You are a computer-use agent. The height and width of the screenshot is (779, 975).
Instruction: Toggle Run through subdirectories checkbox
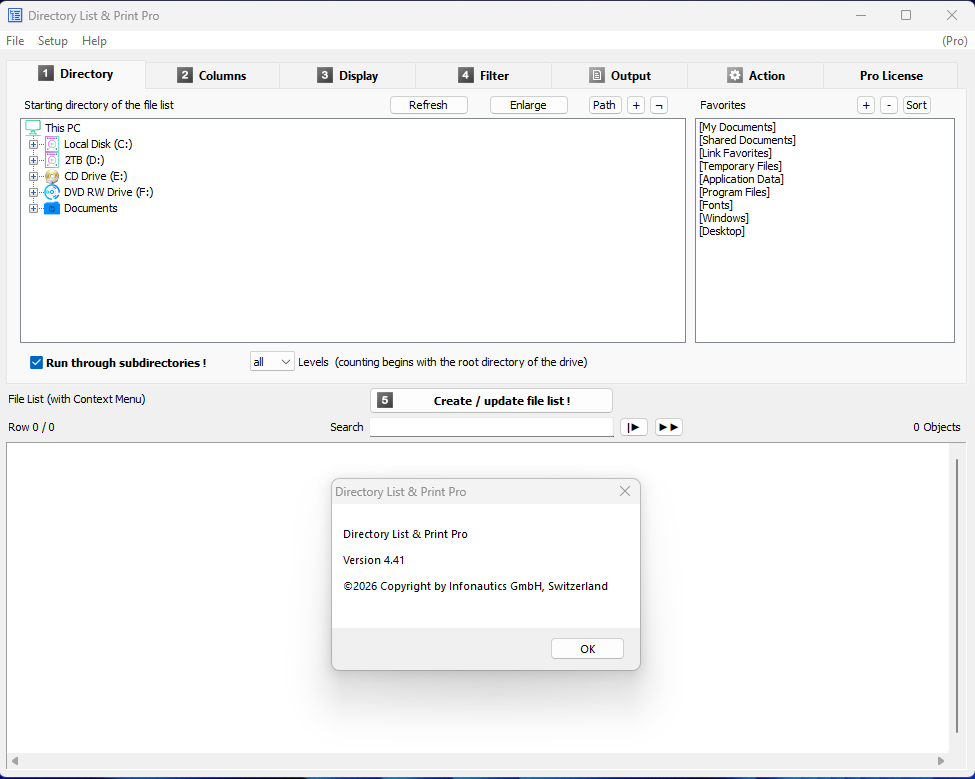pos(37,363)
